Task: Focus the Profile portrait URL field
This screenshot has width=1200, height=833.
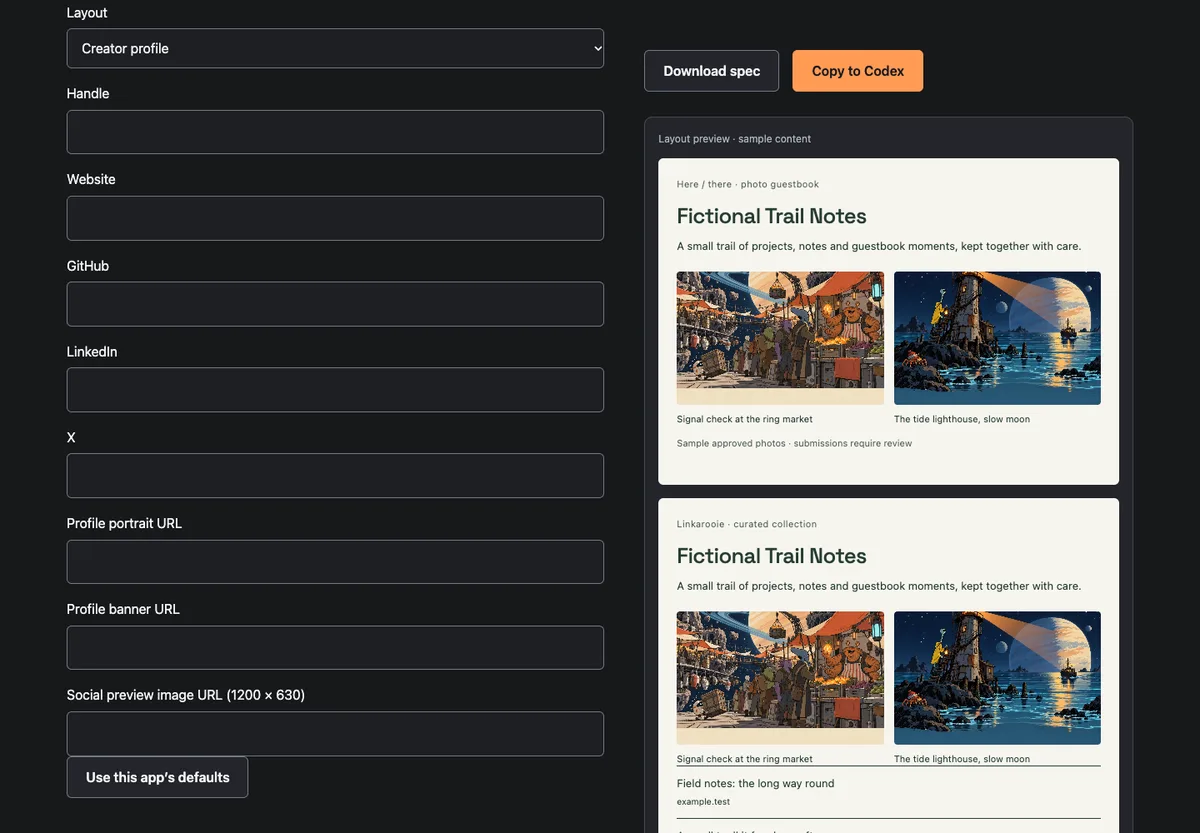Action: coord(335,562)
